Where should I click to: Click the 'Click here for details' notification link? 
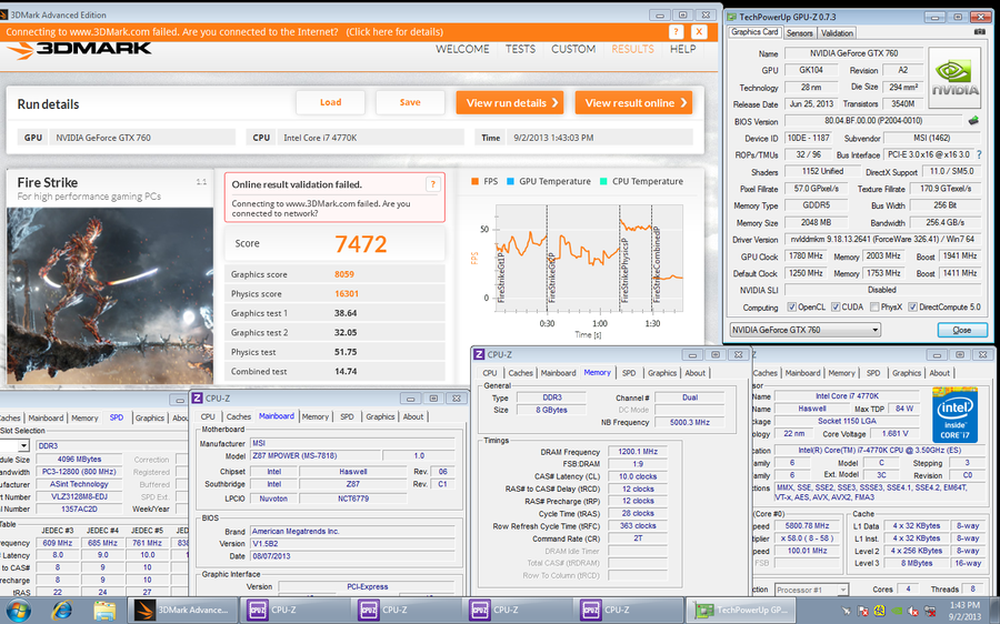coord(395,32)
